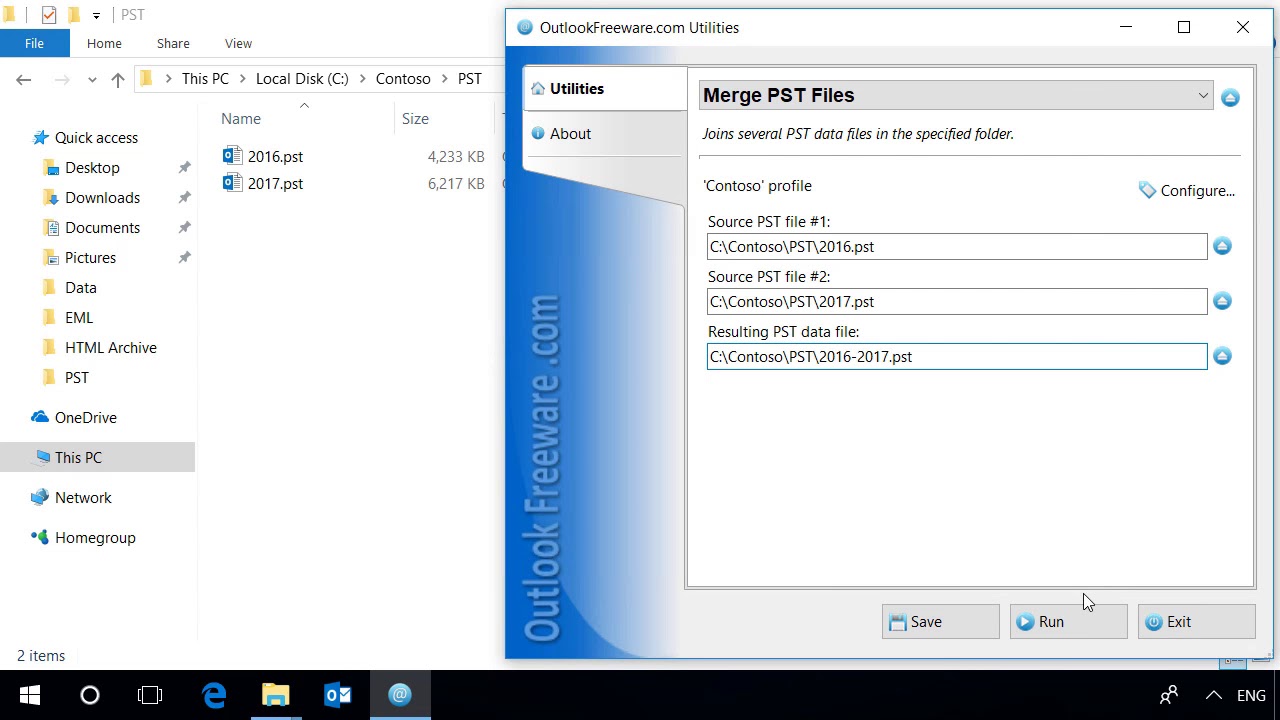Launch Microsoft Edge from taskbar

pos(214,695)
